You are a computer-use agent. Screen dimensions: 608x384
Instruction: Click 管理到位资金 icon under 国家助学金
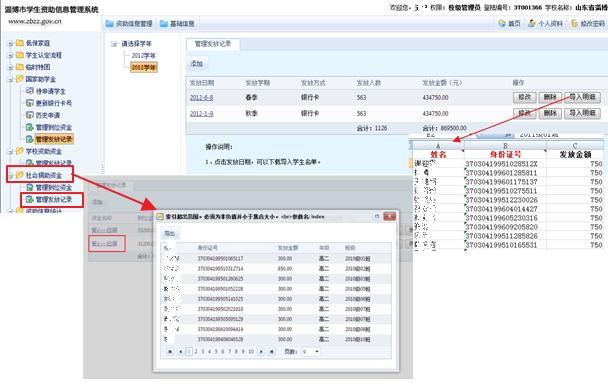pos(30,127)
